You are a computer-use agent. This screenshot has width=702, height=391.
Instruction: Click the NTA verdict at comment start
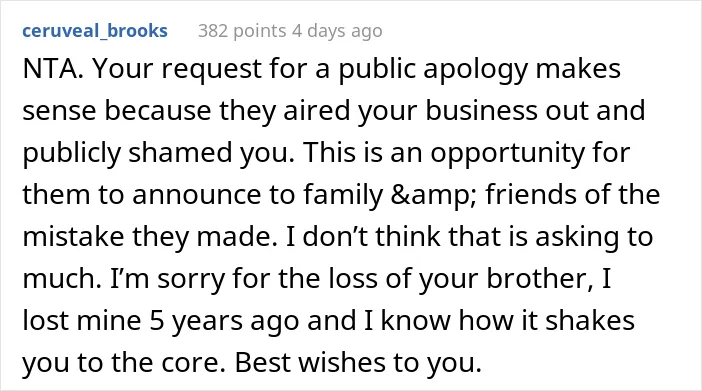pos(53,69)
